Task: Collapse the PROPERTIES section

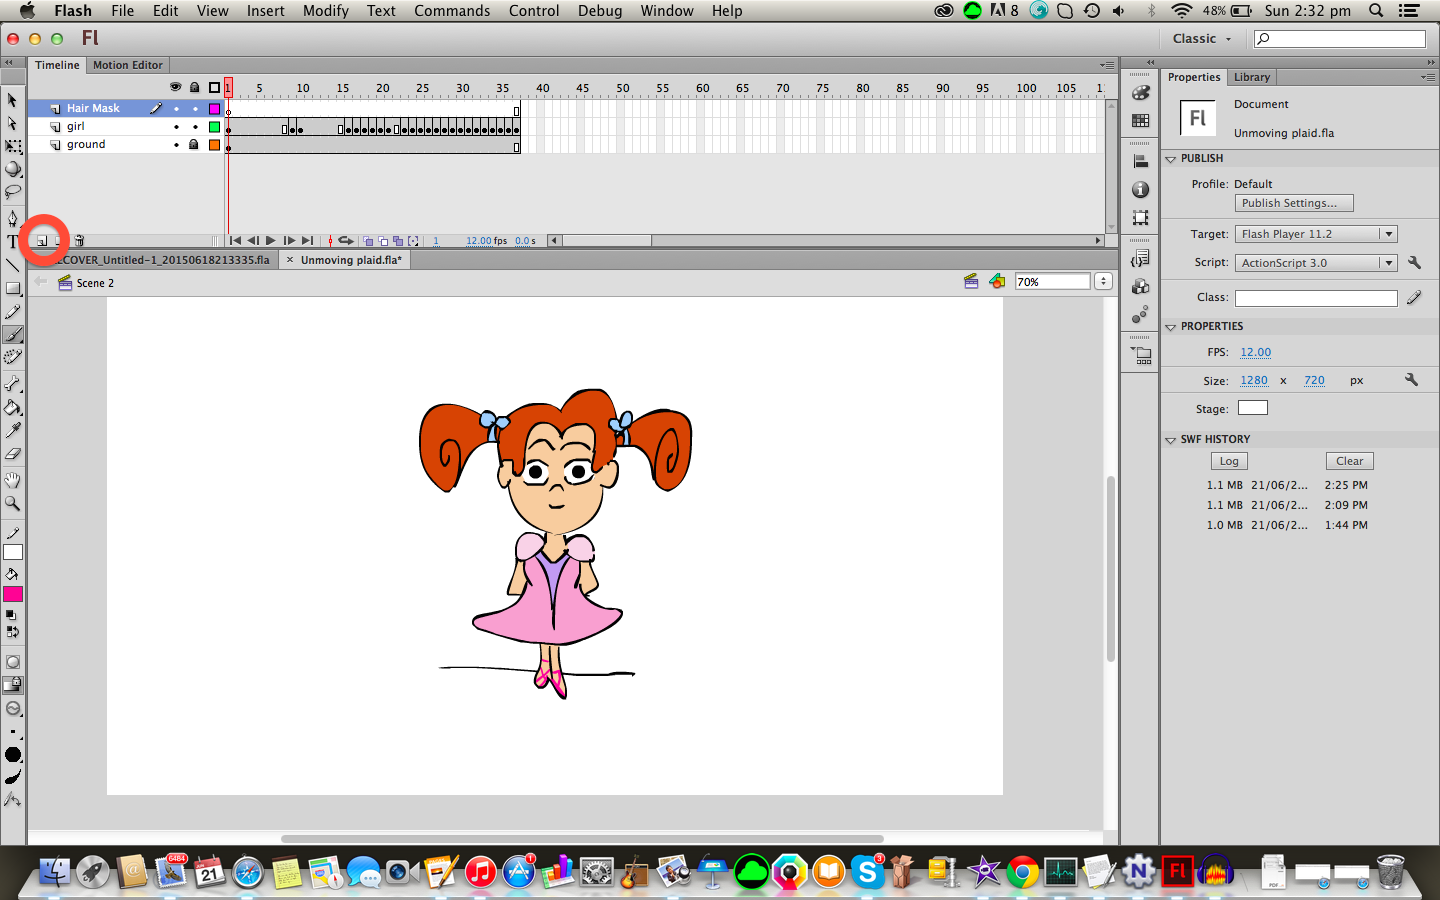Action: point(1170,327)
